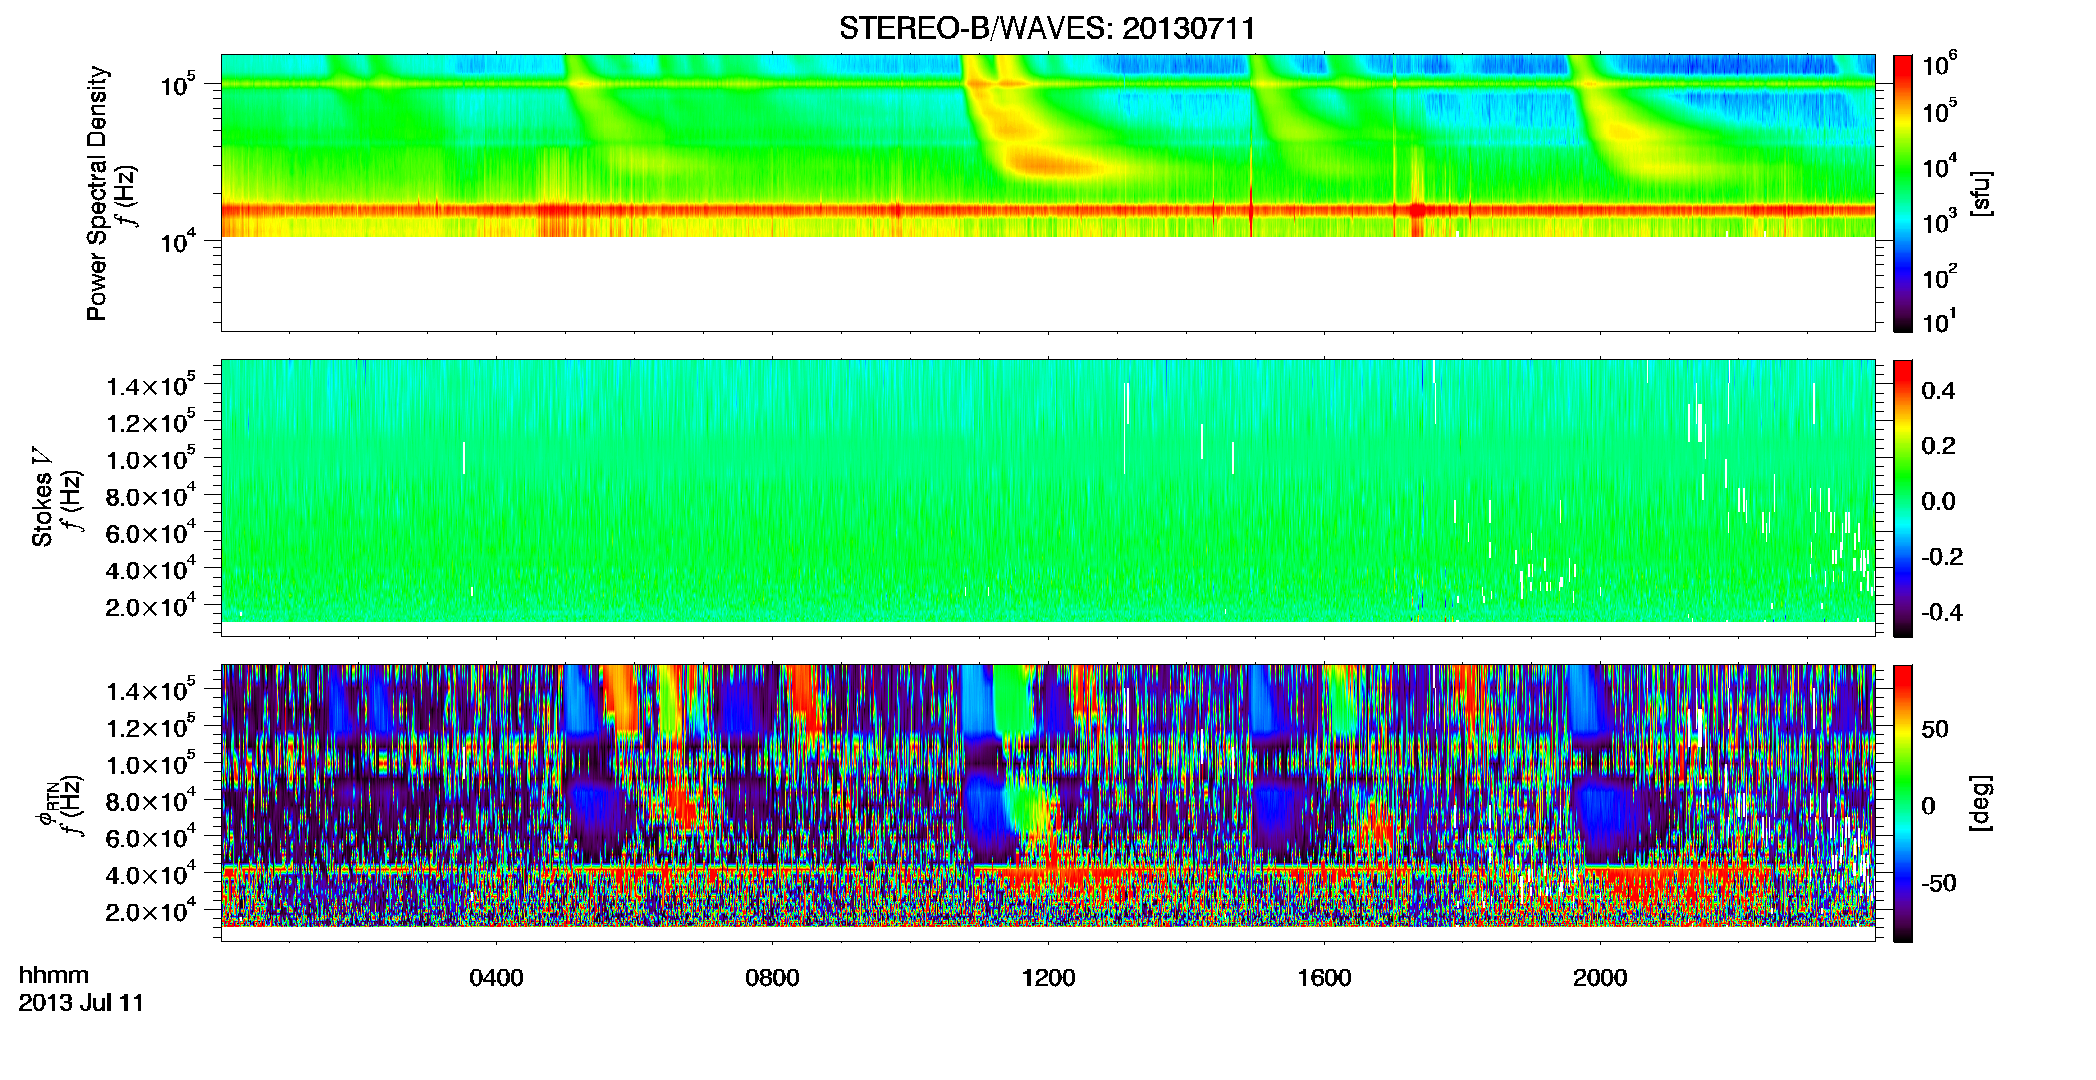This screenshot has width=2096, height=1080.
Task: Click the Power Spectral Density axis title
Action: coord(97,193)
